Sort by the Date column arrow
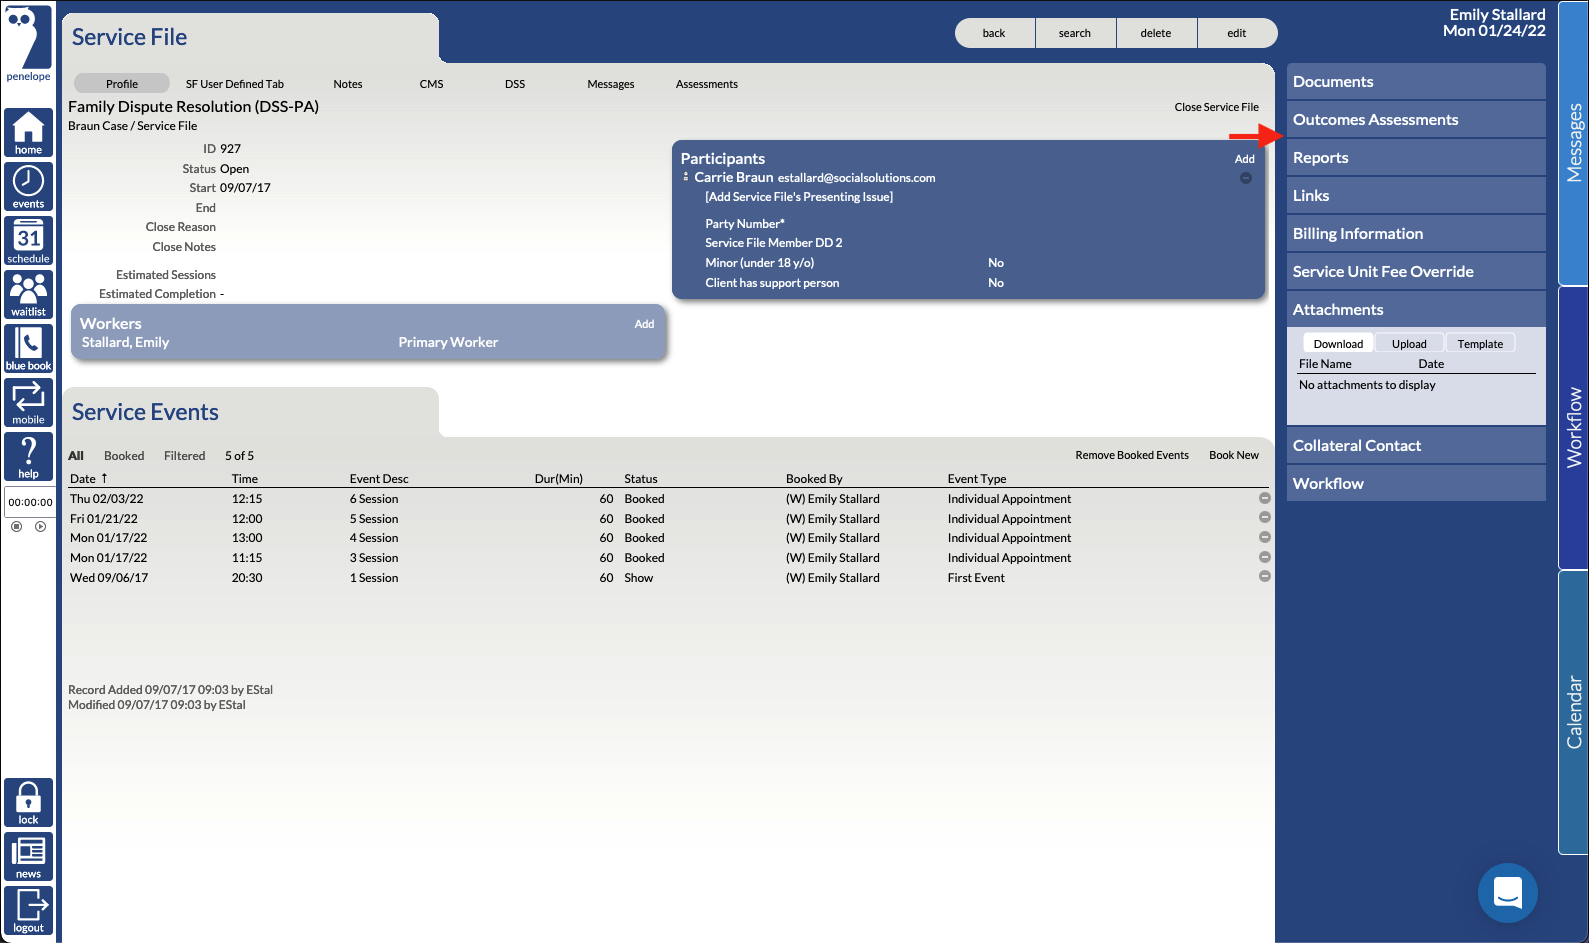 [104, 478]
